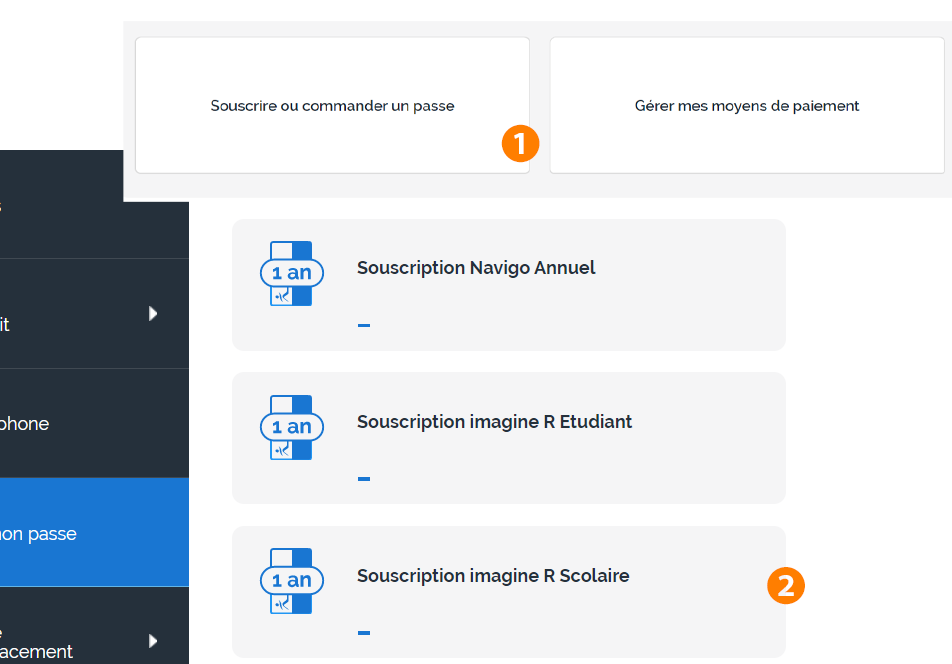952x664 pixels.
Task: Open 'Gérer mes moyens de paiement' card
Action: coord(747,105)
